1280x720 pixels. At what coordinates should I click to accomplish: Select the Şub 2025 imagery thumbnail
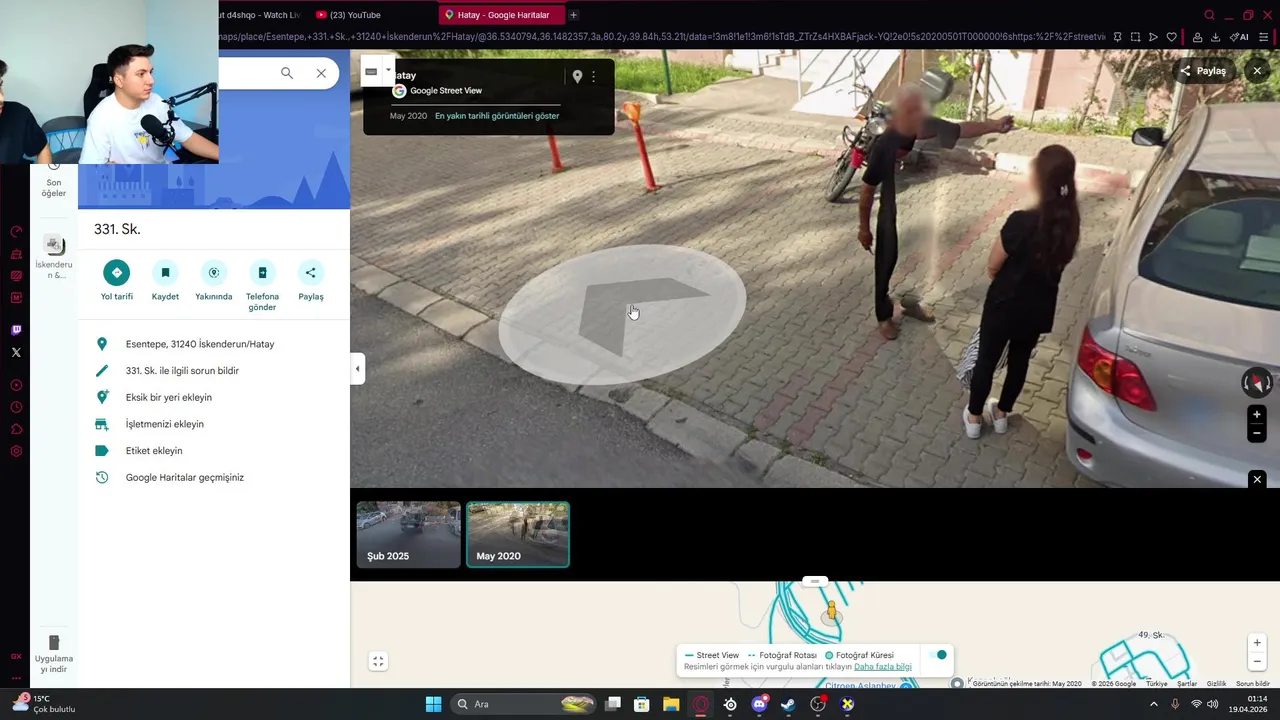[409, 535]
